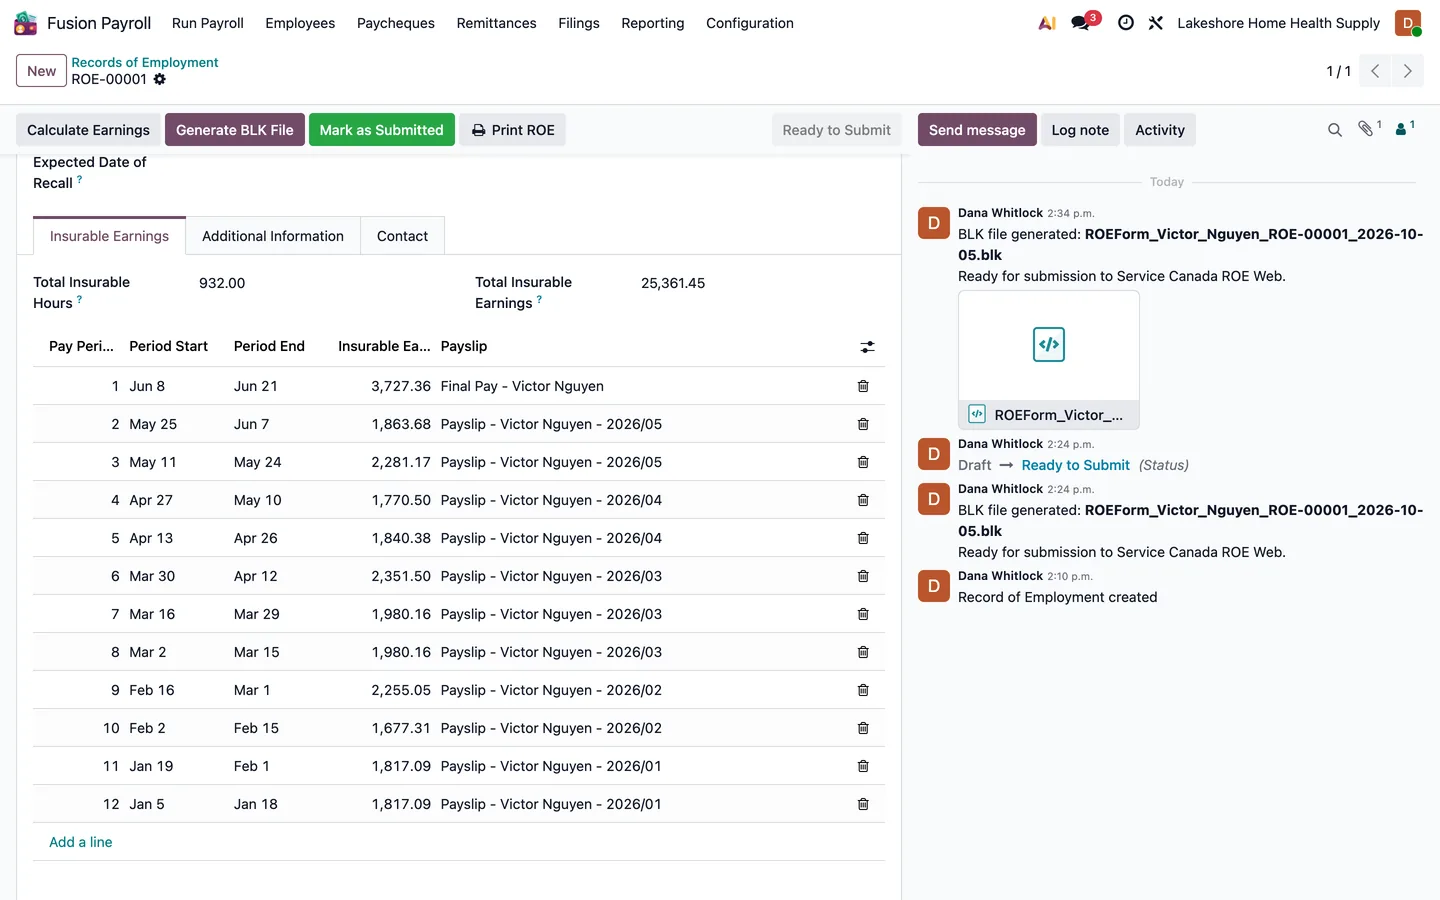Search the chatter messages
Screen dimensions: 1440x900
coord(1334,130)
